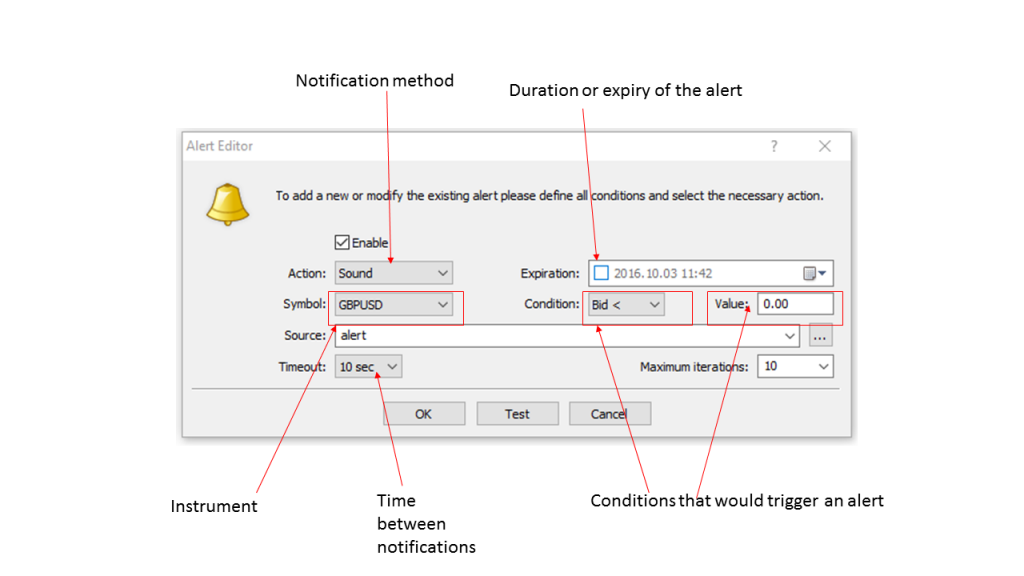Open the Action dropdown showing Sound
1024x576 pixels.
tap(394, 273)
